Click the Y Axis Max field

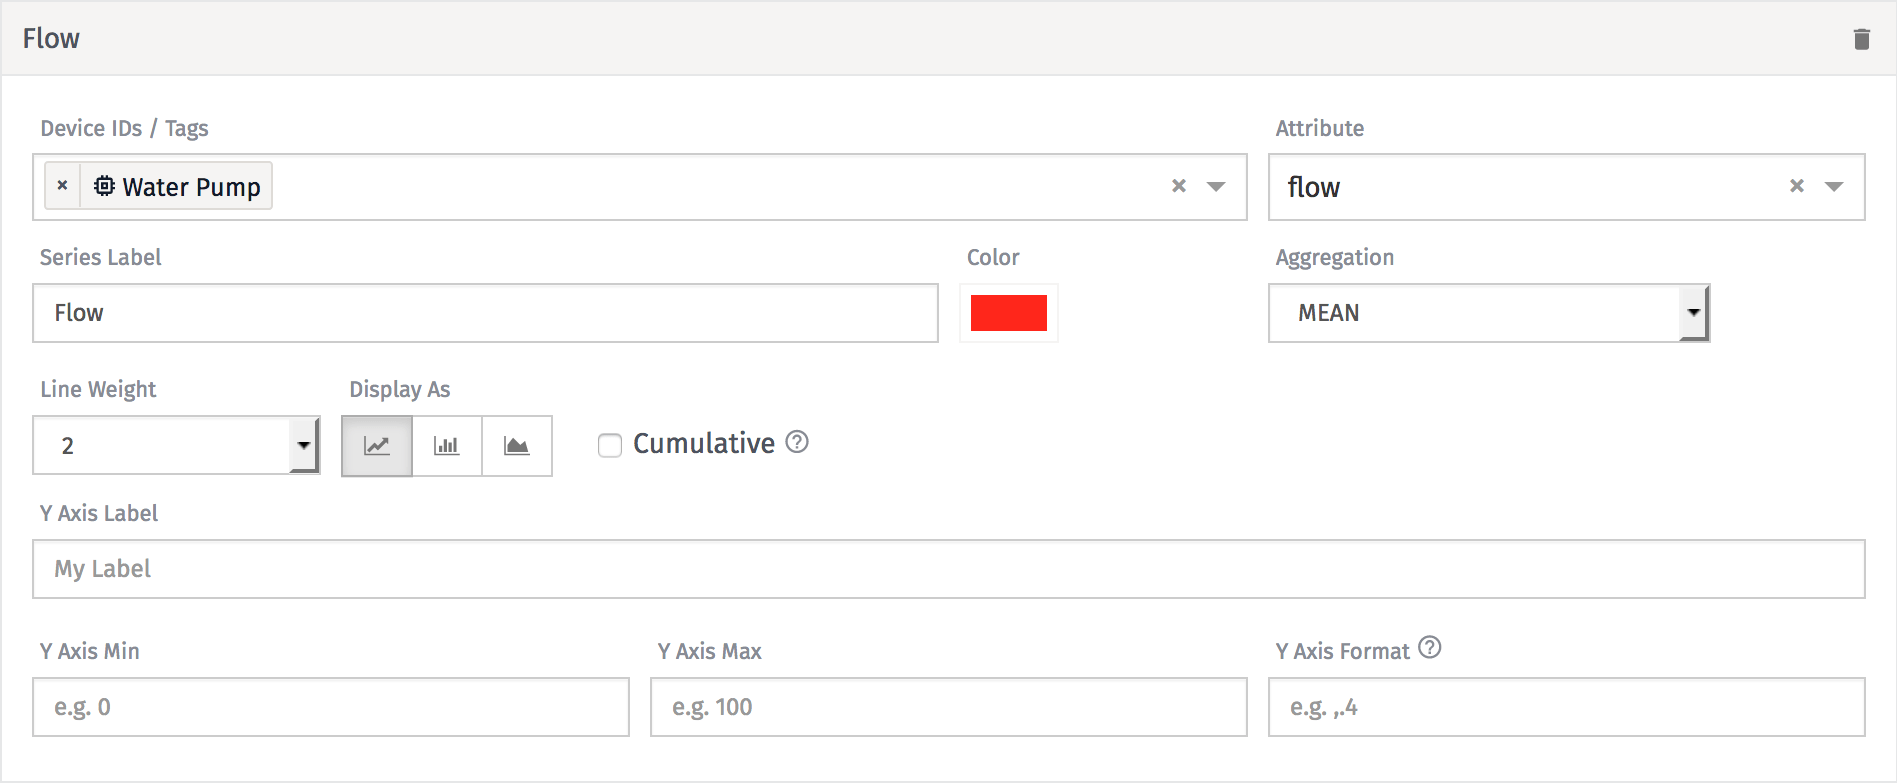948,707
